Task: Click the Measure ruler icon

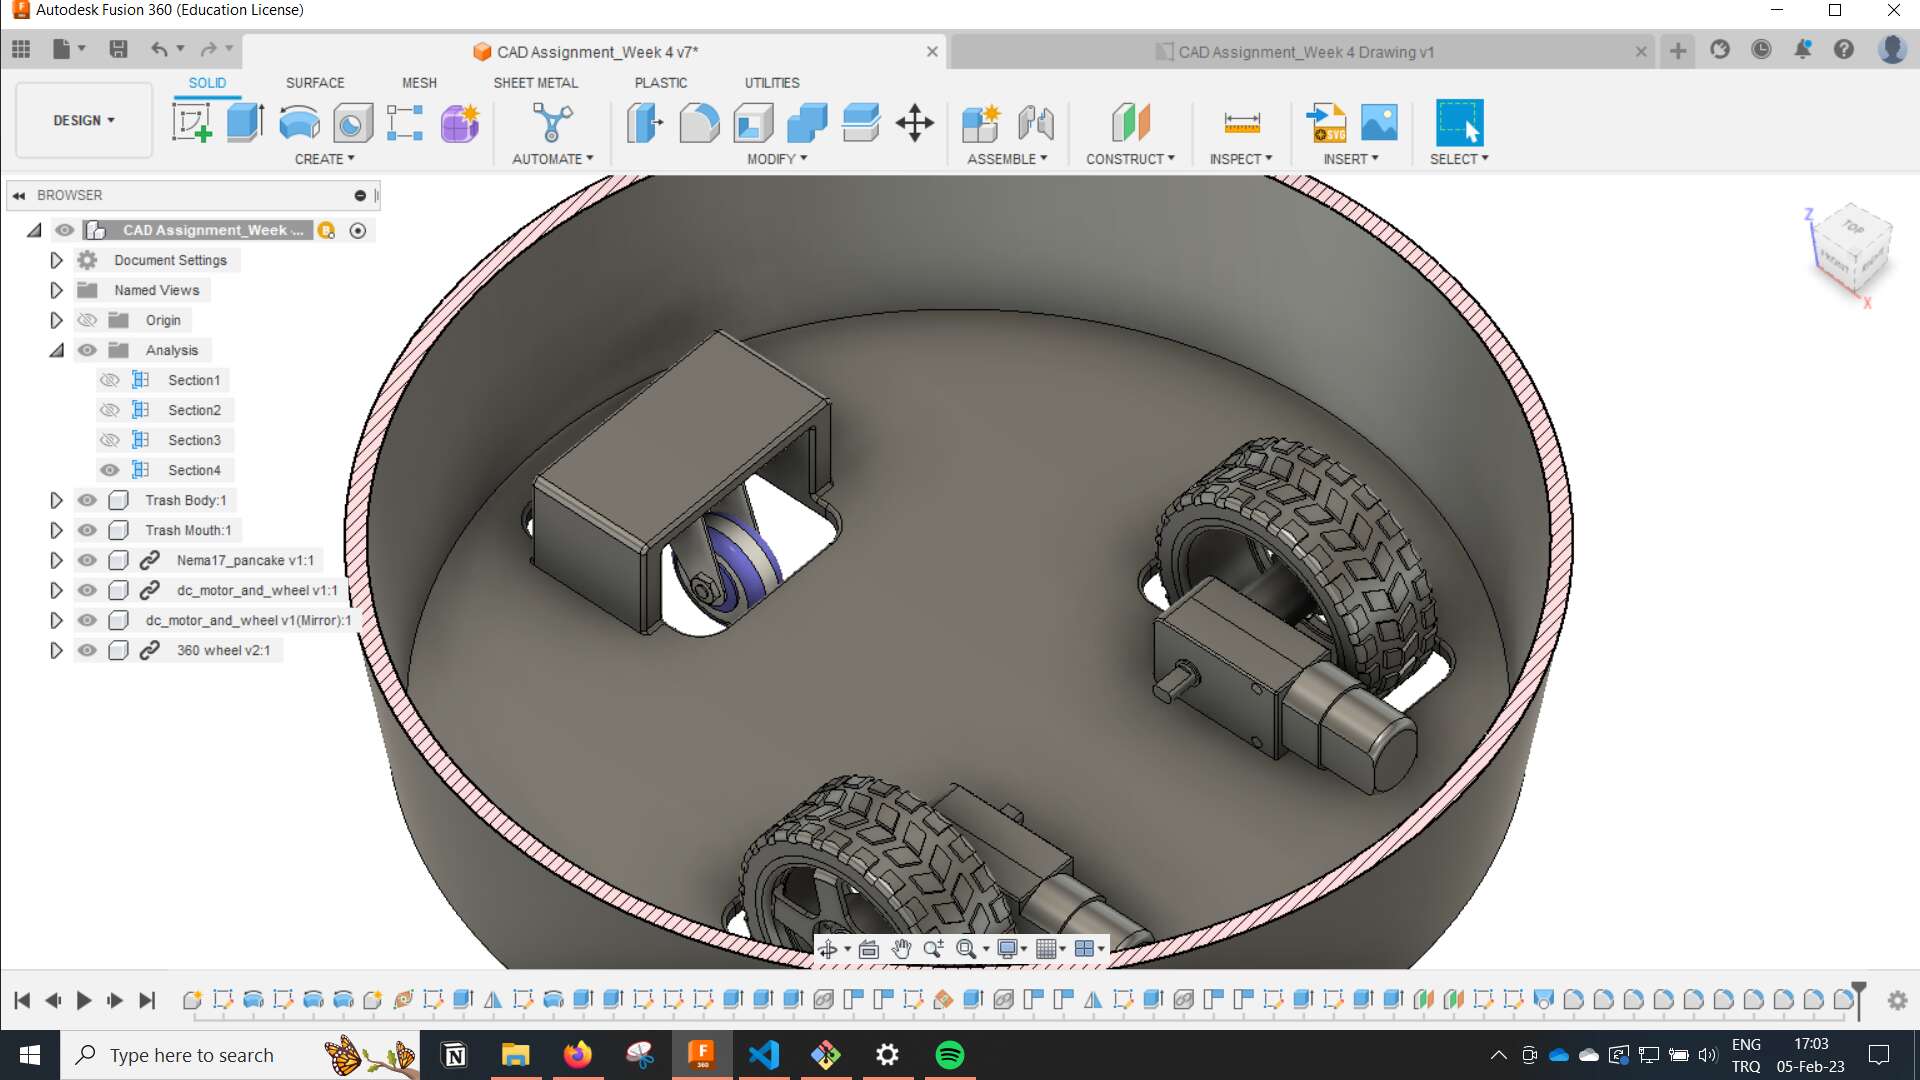Action: point(1242,123)
